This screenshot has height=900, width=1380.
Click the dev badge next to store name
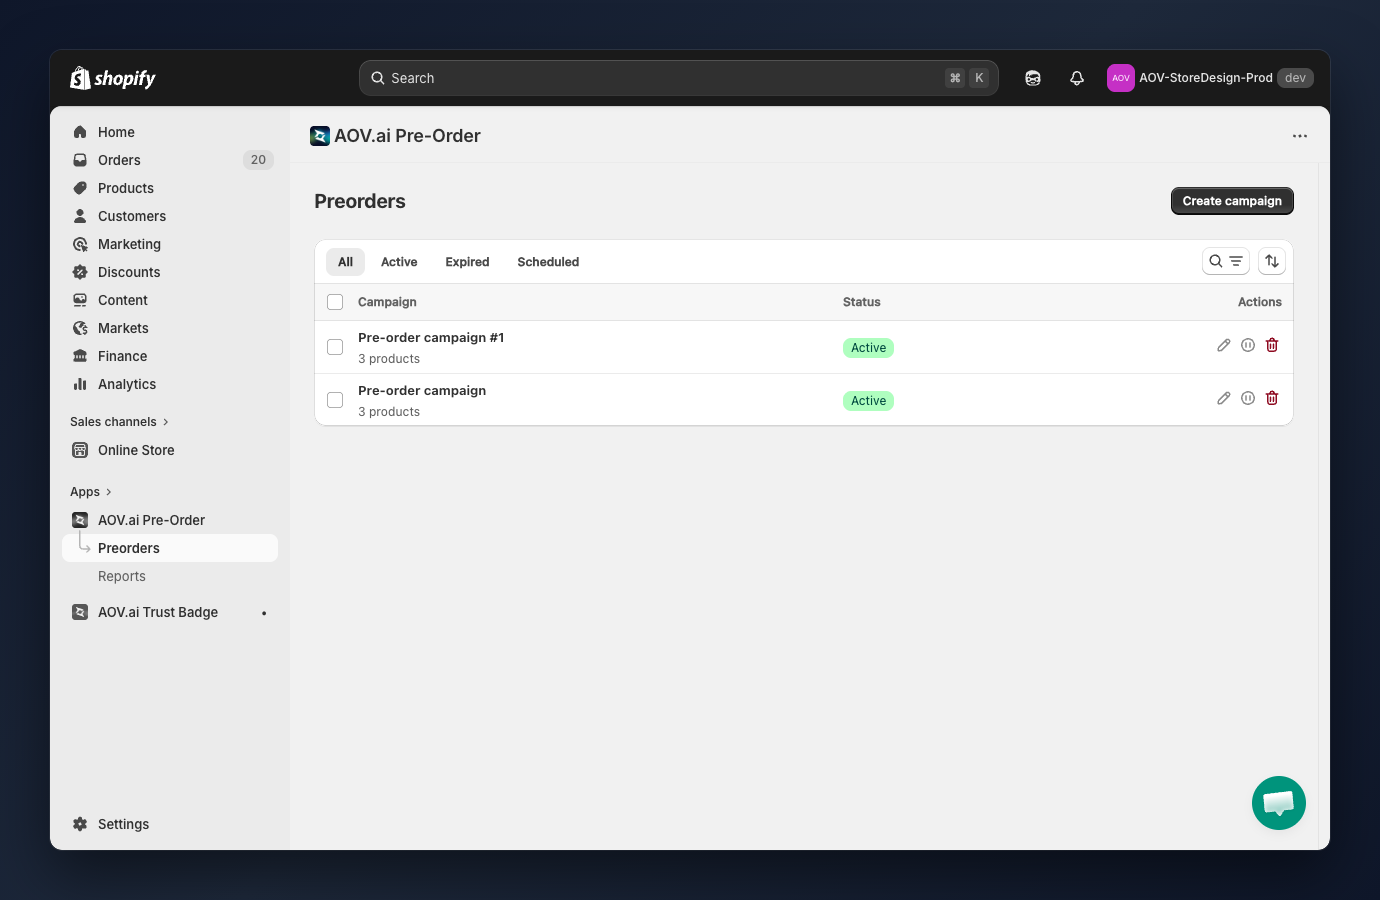point(1295,78)
